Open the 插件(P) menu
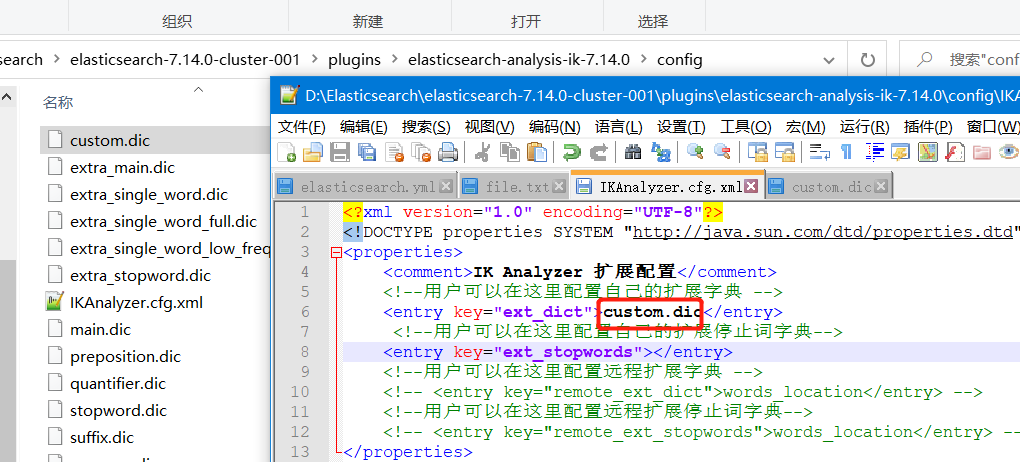1020x462 pixels. click(928, 127)
